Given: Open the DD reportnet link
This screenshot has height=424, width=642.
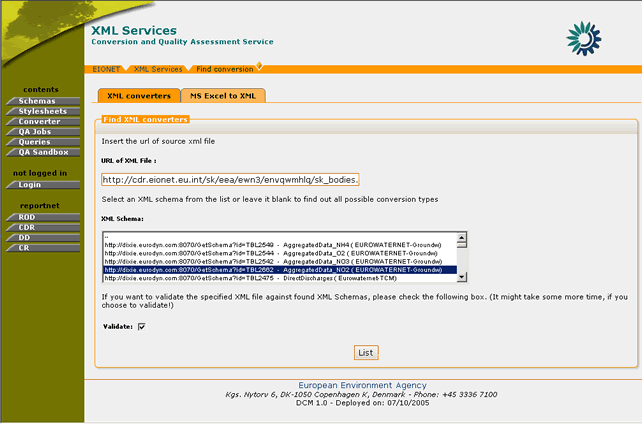Looking at the screenshot, I should 43,238.
